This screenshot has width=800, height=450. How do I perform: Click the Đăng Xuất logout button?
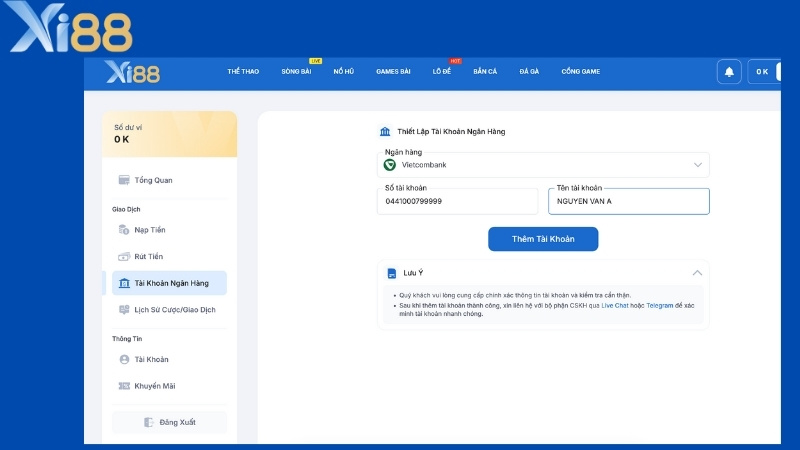[x=169, y=422]
